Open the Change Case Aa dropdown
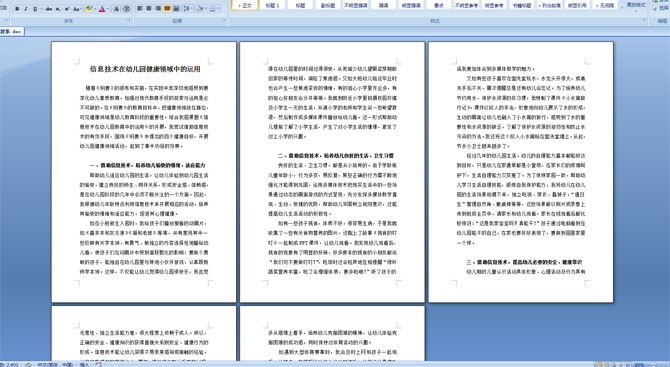670x367 pixels. 77,9
